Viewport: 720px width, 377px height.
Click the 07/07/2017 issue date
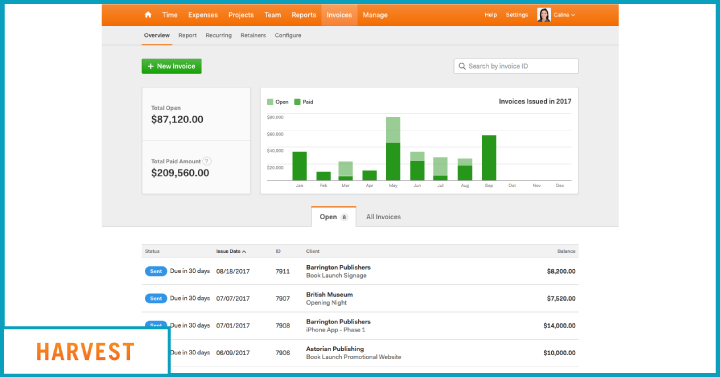tap(233, 298)
